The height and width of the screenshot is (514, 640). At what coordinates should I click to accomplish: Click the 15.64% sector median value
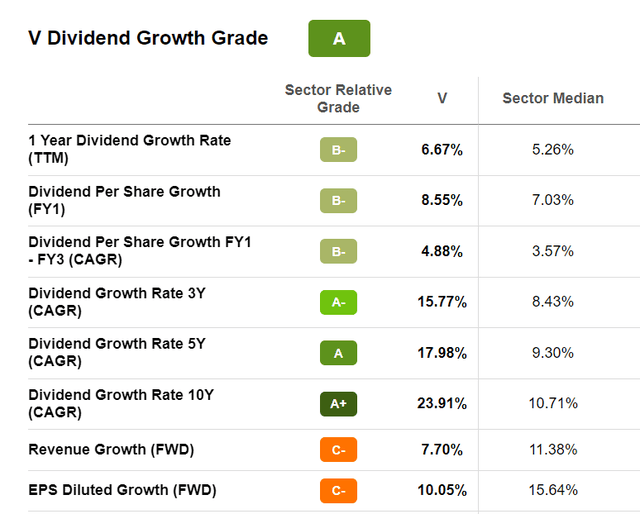click(x=553, y=490)
